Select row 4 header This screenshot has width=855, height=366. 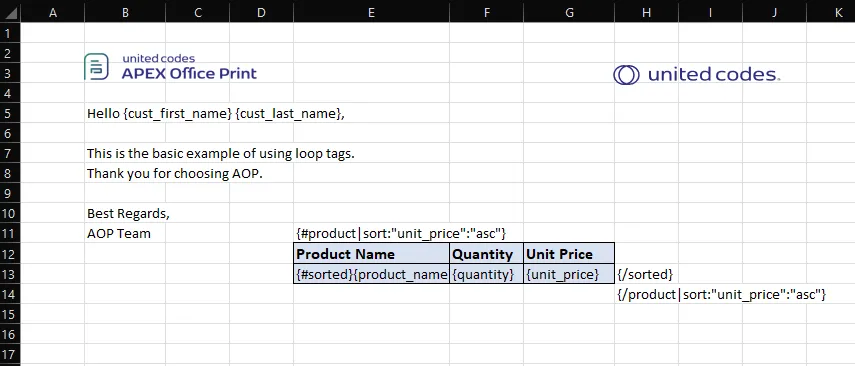pyautogui.click(x=10, y=93)
